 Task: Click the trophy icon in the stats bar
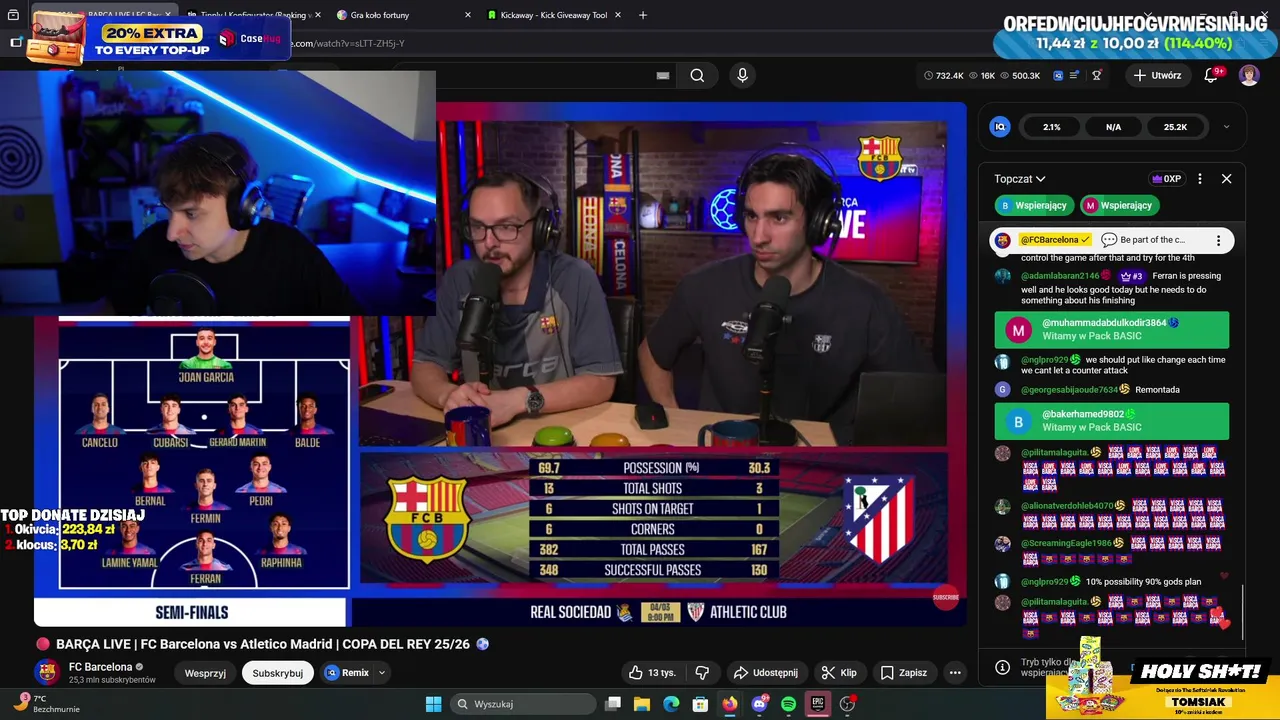[1096, 75]
